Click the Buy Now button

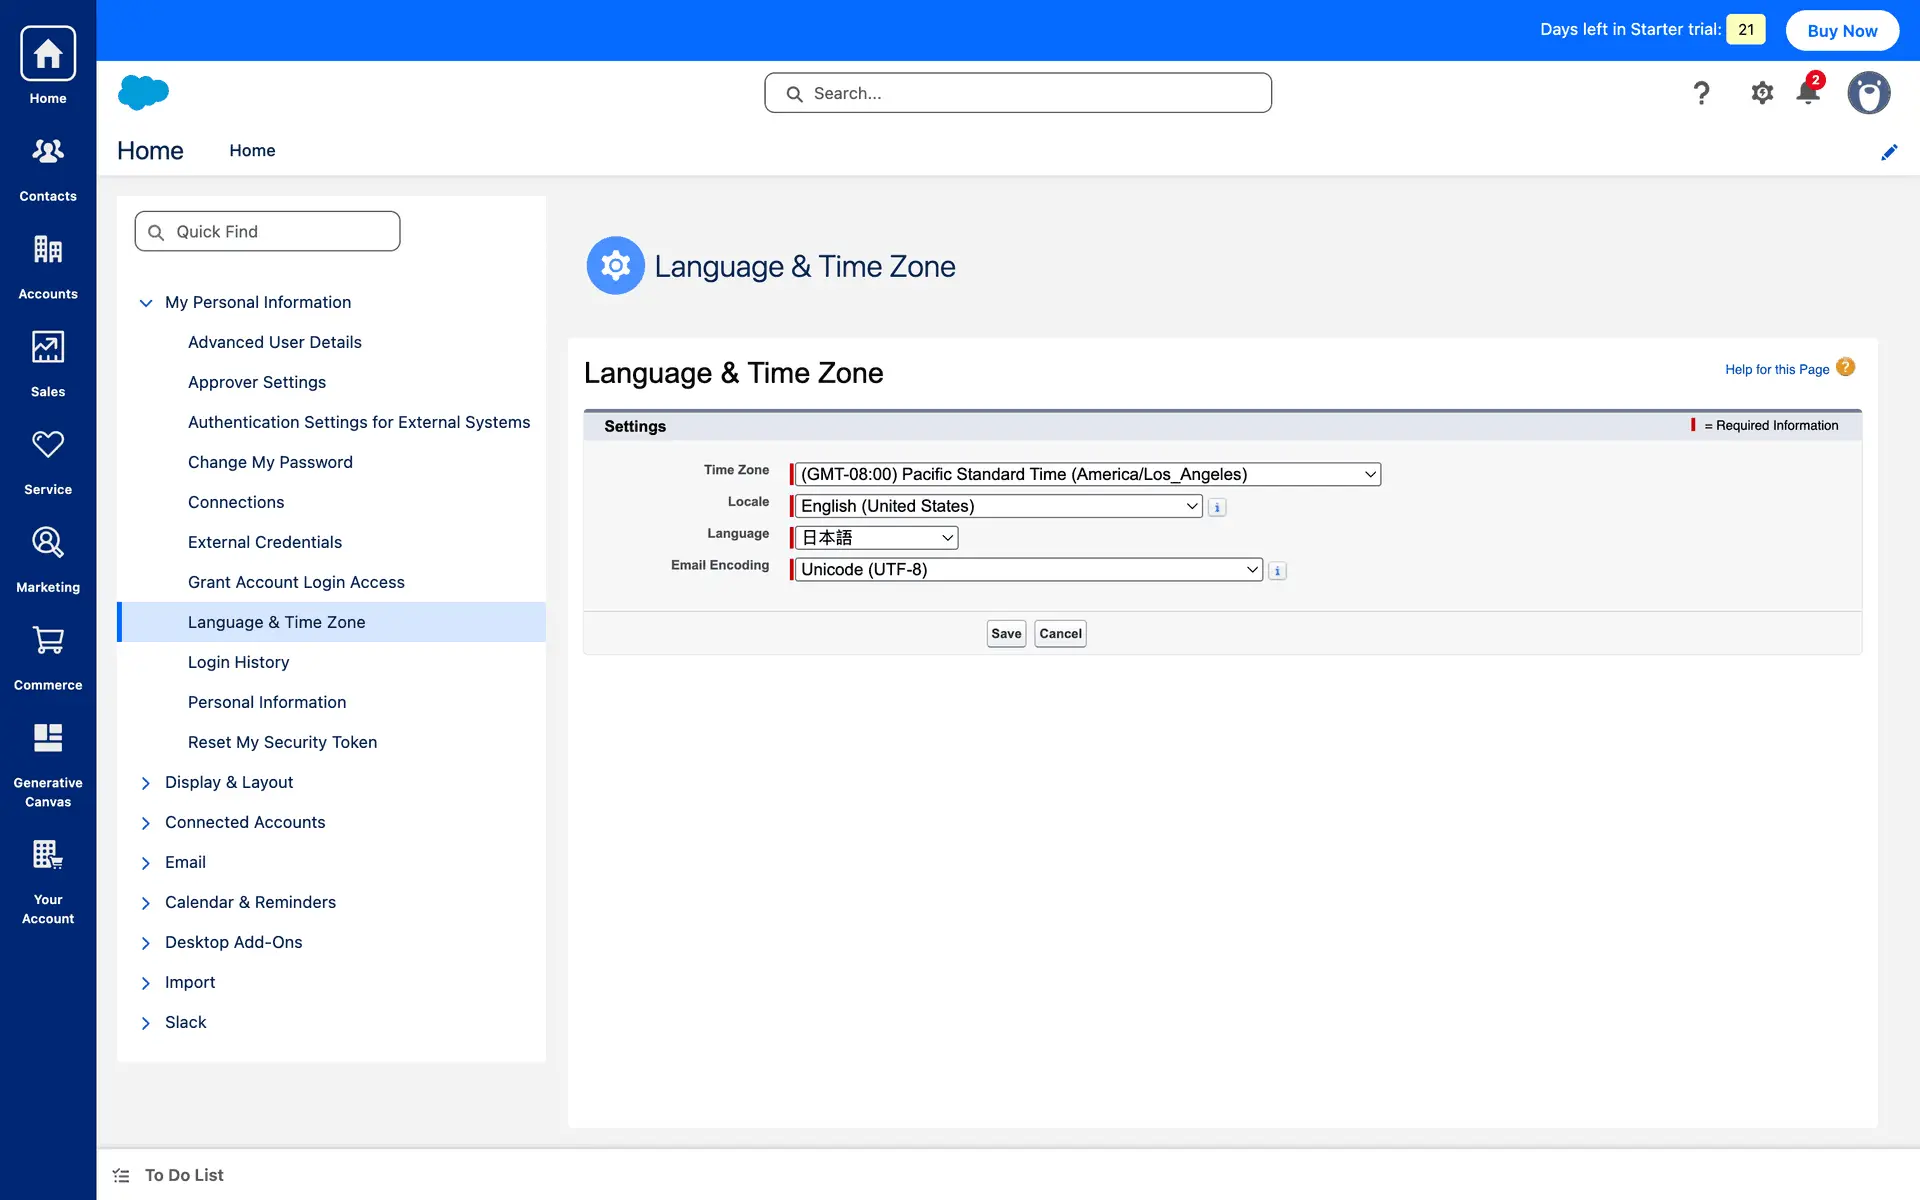pos(1842,30)
